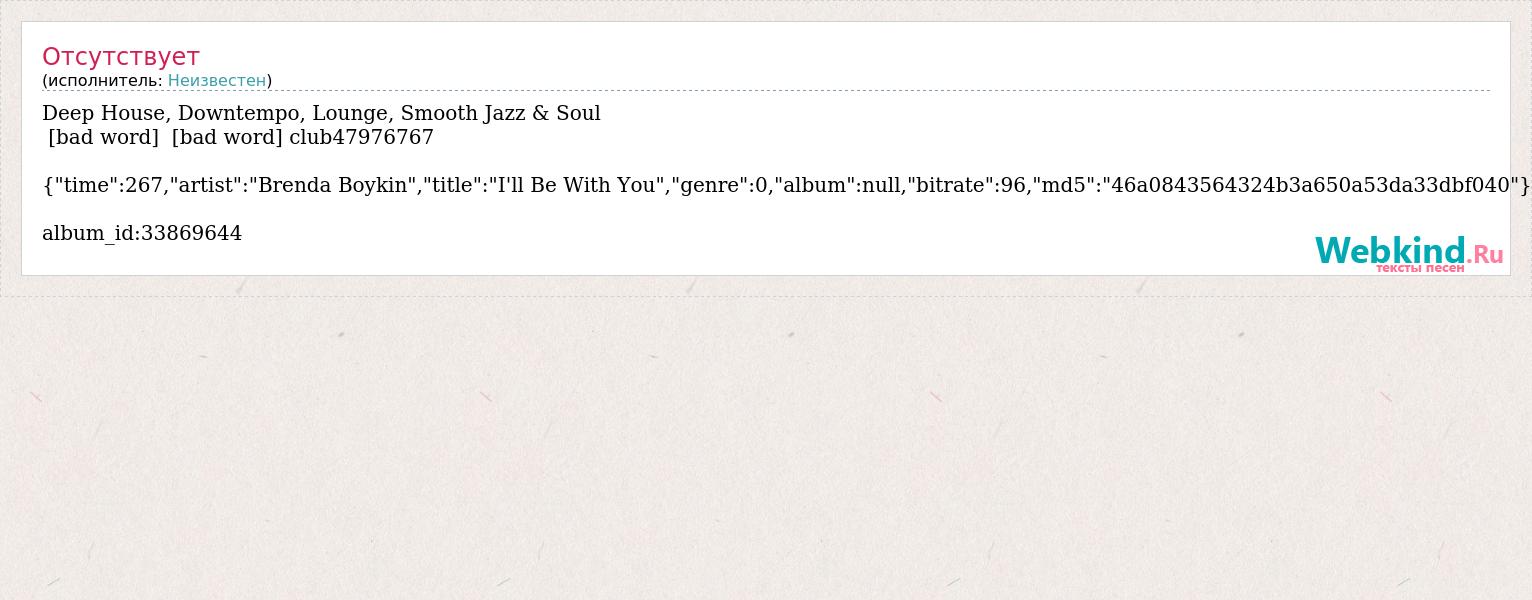The width and height of the screenshot is (1532, 600).
Task: Click the album_id:33869644 line
Action: click(142, 233)
